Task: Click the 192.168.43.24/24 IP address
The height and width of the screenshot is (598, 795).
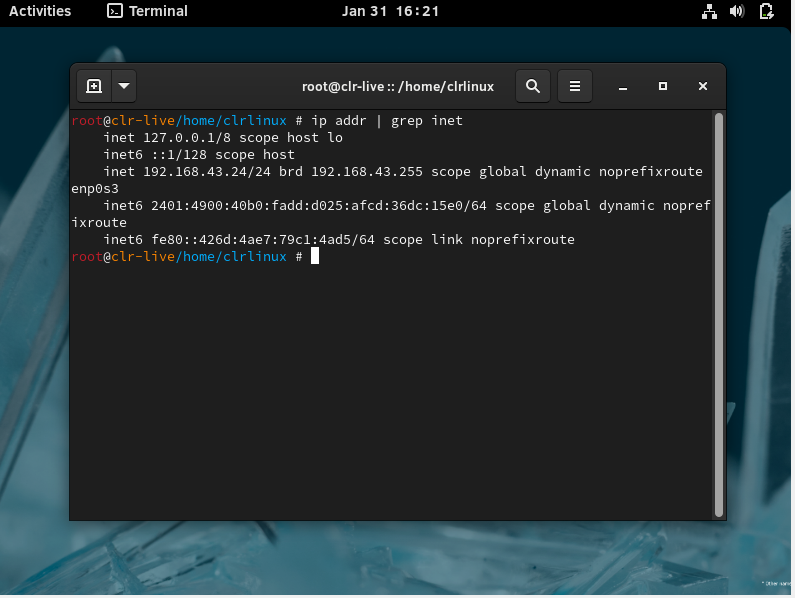Action: pyautogui.click(x=207, y=172)
